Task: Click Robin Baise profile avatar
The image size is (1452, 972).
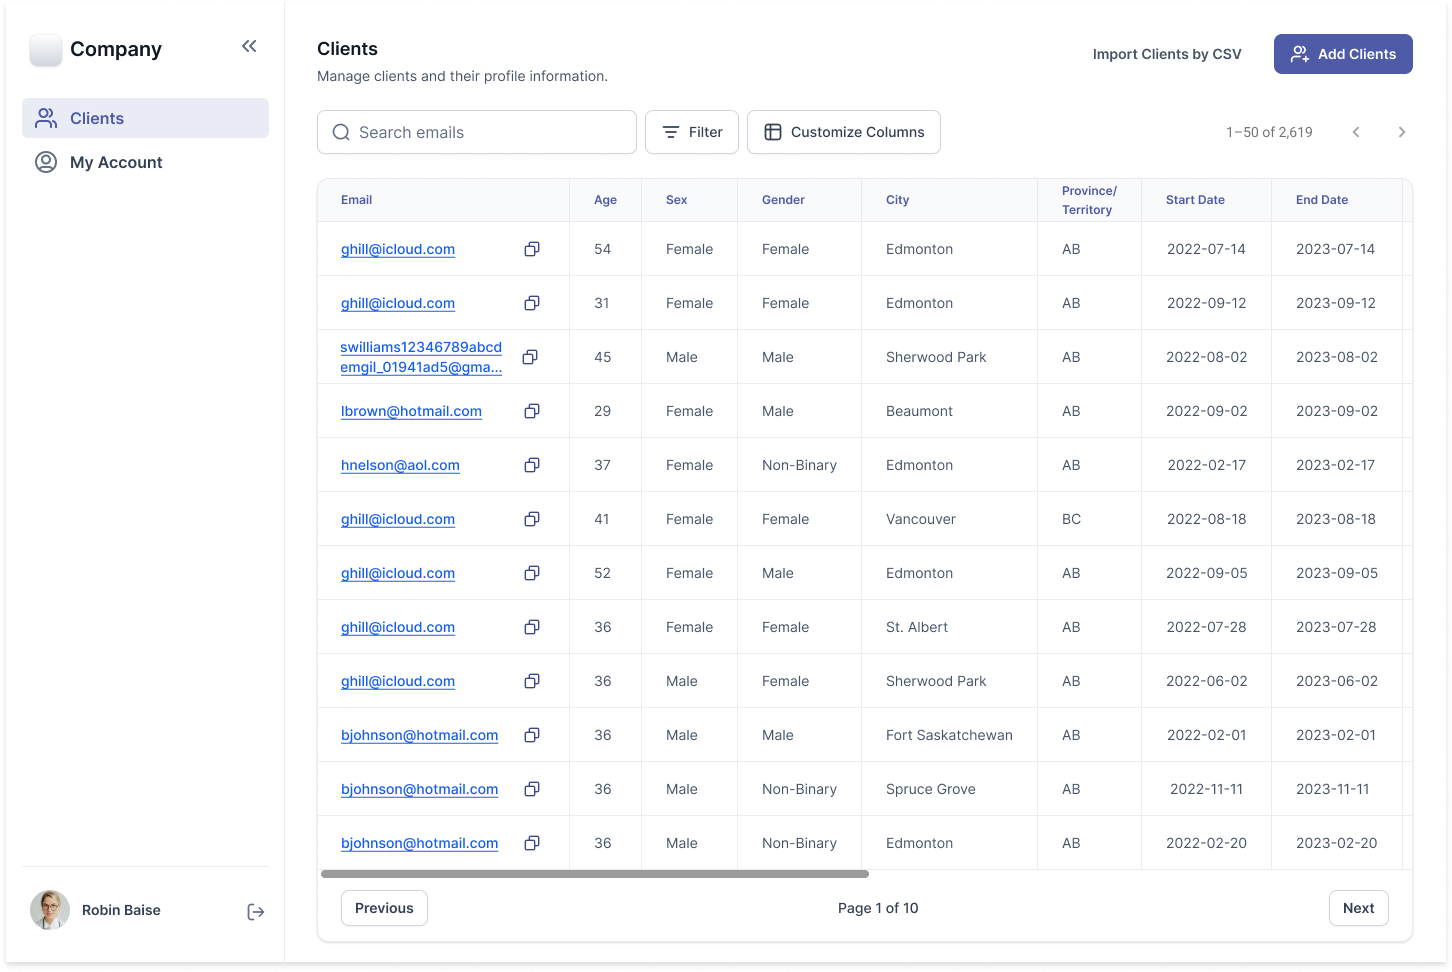Action: (x=50, y=910)
